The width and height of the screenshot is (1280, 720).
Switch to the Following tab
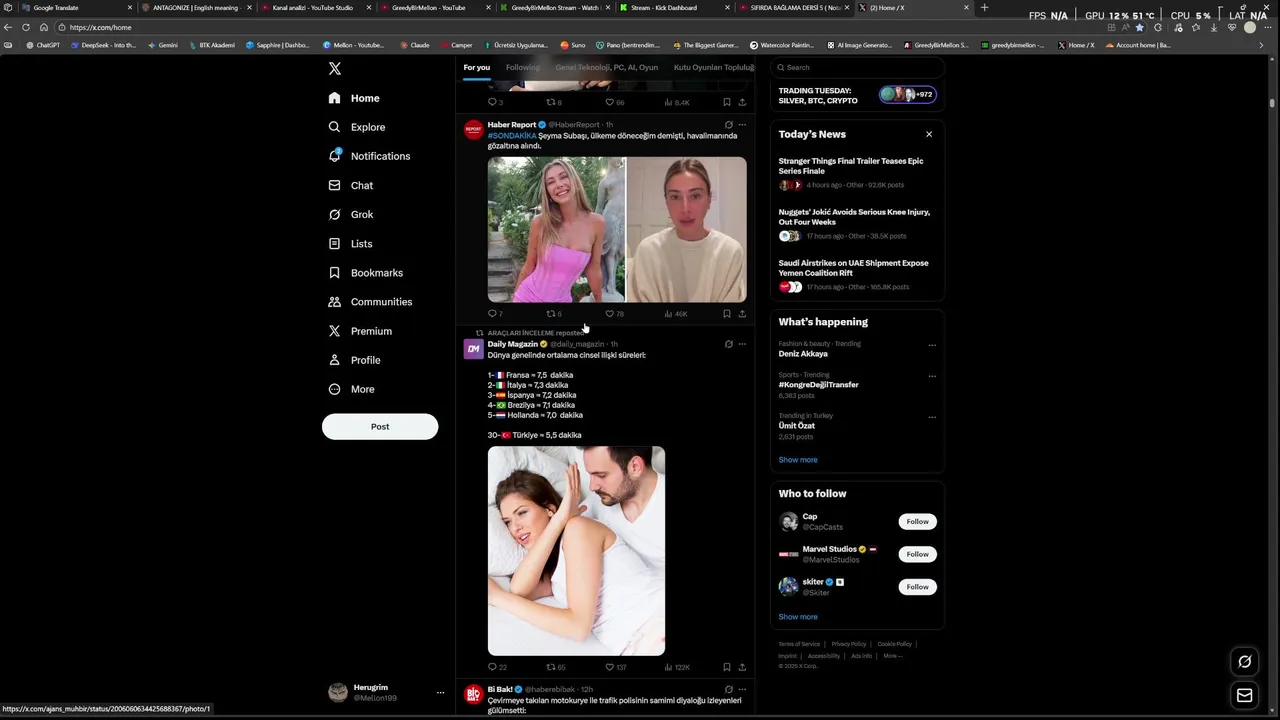click(522, 67)
